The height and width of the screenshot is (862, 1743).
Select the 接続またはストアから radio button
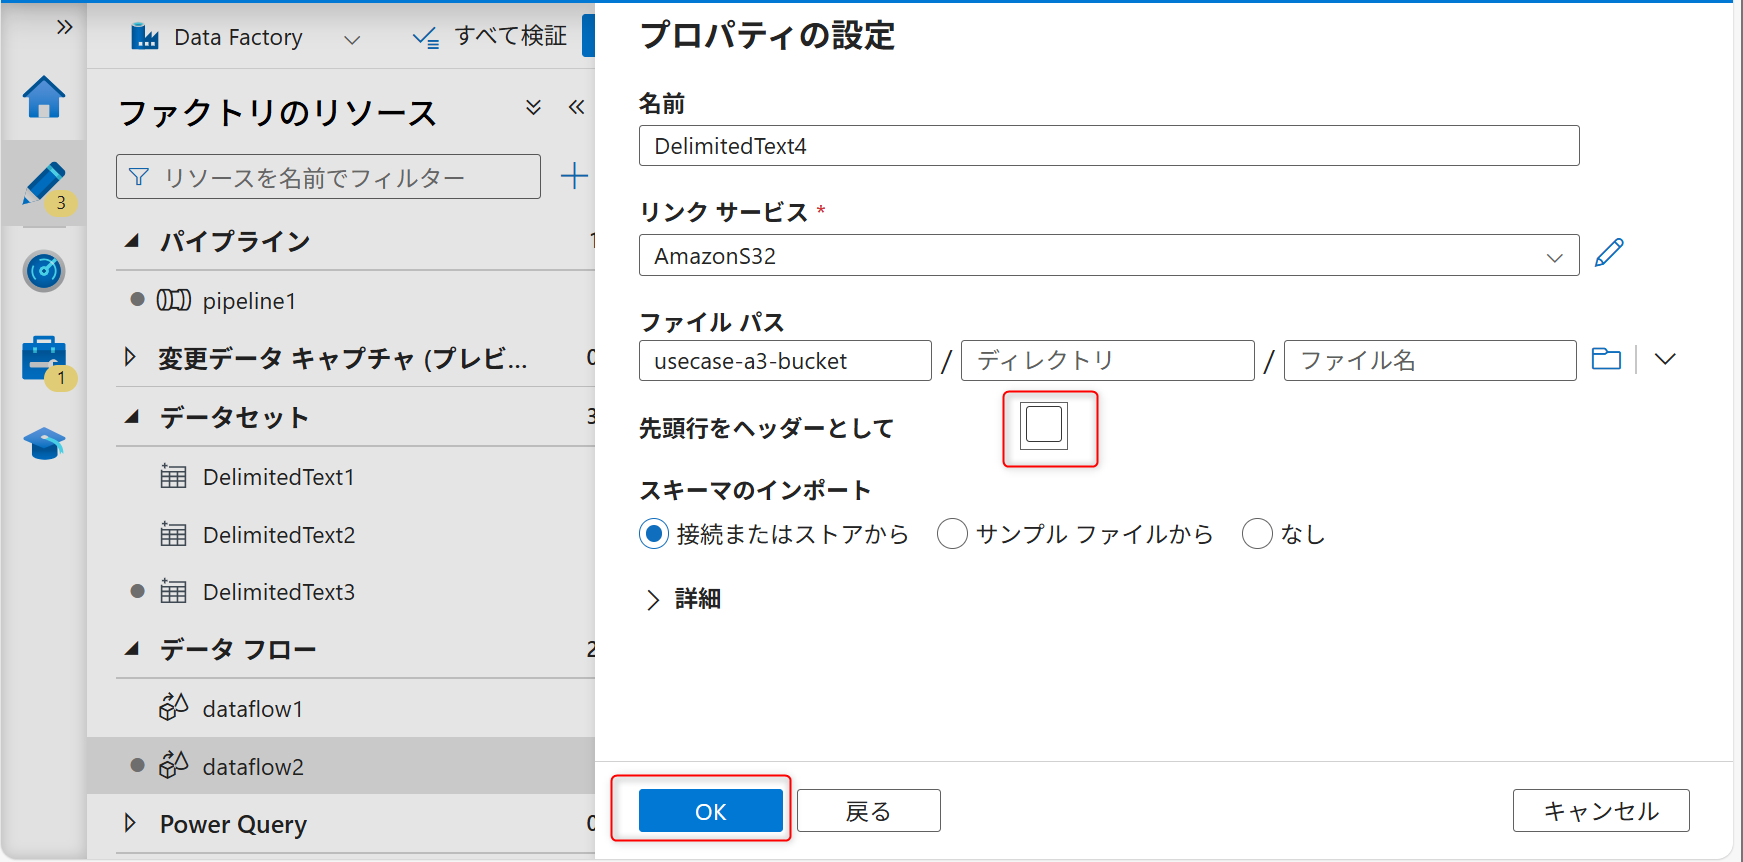pos(654,534)
